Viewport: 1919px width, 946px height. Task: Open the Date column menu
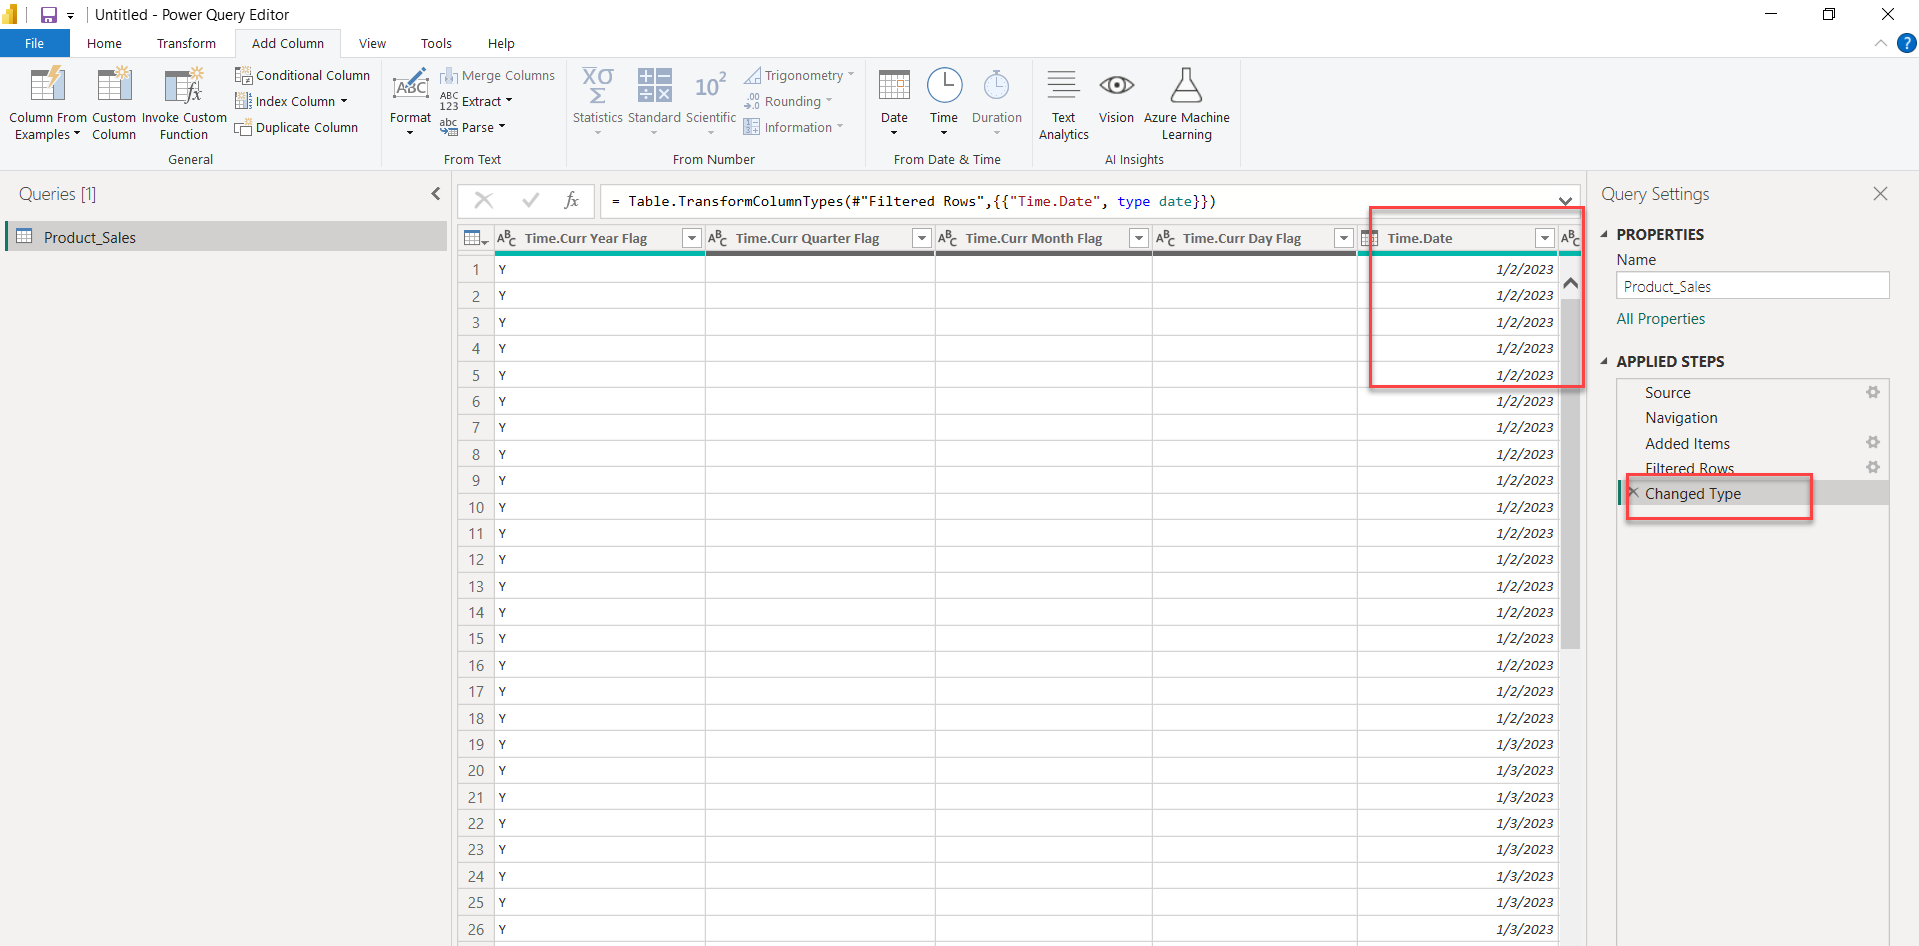click(894, 104)
